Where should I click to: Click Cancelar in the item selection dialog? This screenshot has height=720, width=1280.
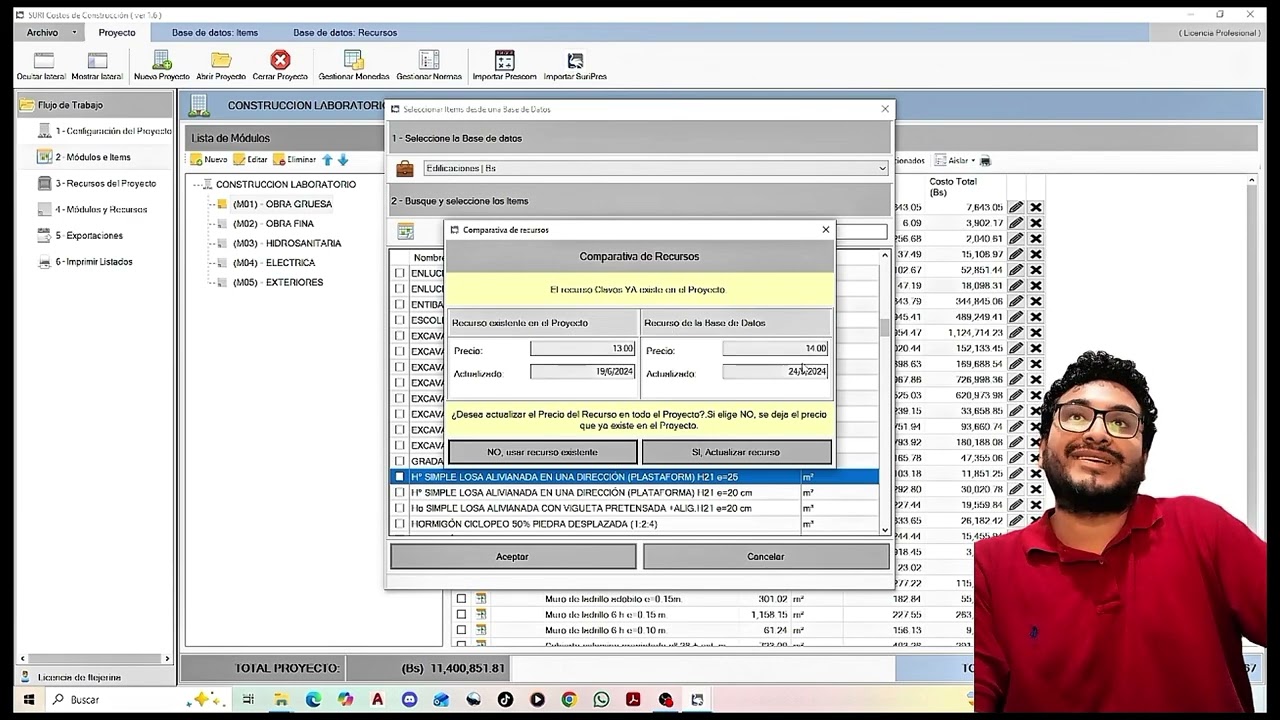(x=766, y=556)
